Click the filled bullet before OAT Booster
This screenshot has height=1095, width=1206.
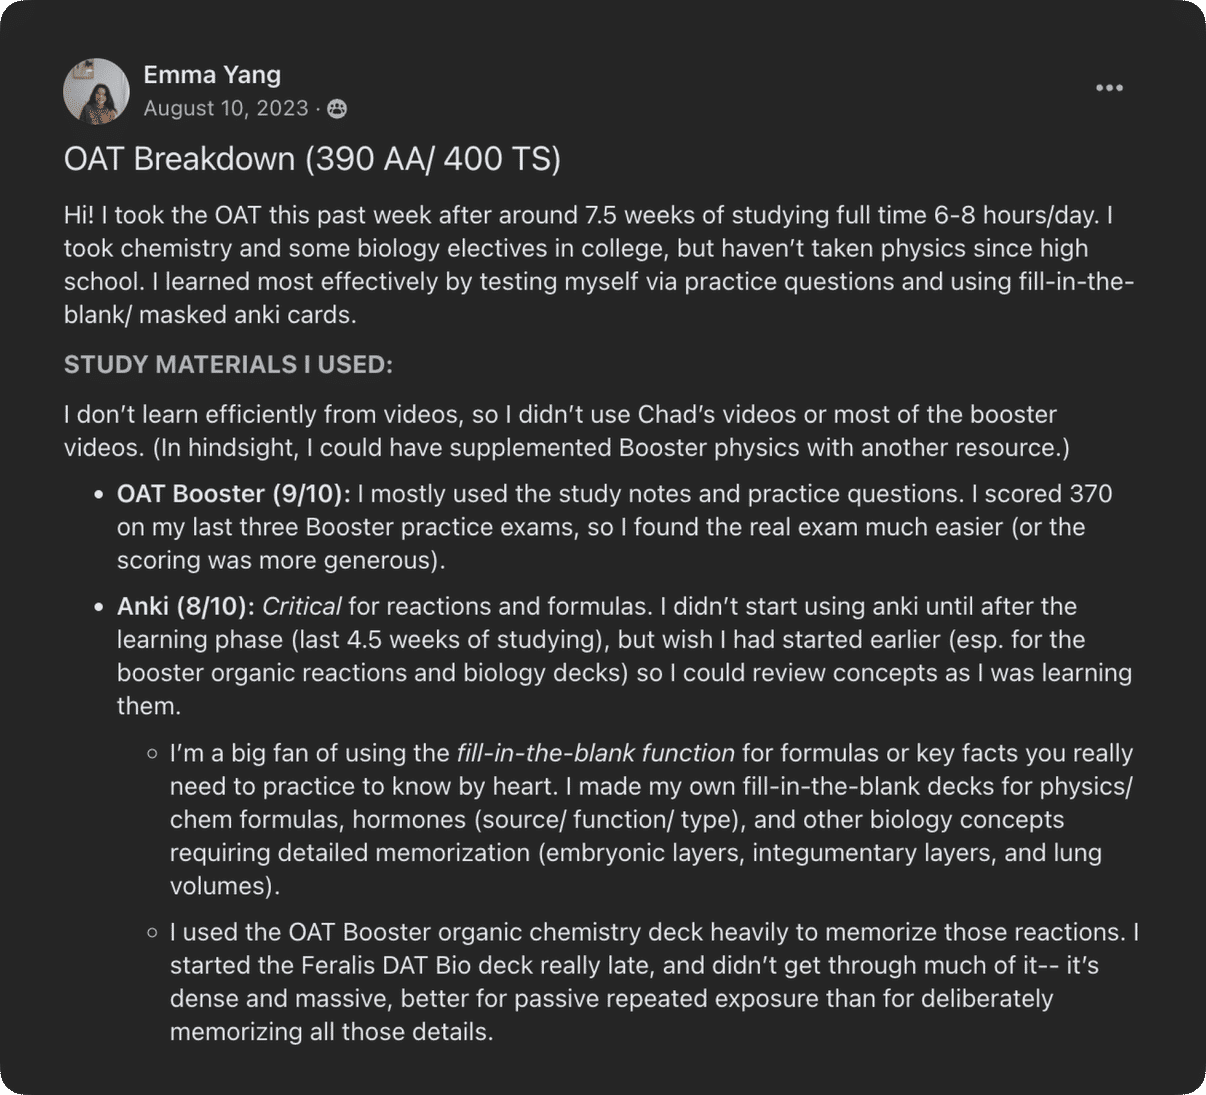(x=98, y=495)
